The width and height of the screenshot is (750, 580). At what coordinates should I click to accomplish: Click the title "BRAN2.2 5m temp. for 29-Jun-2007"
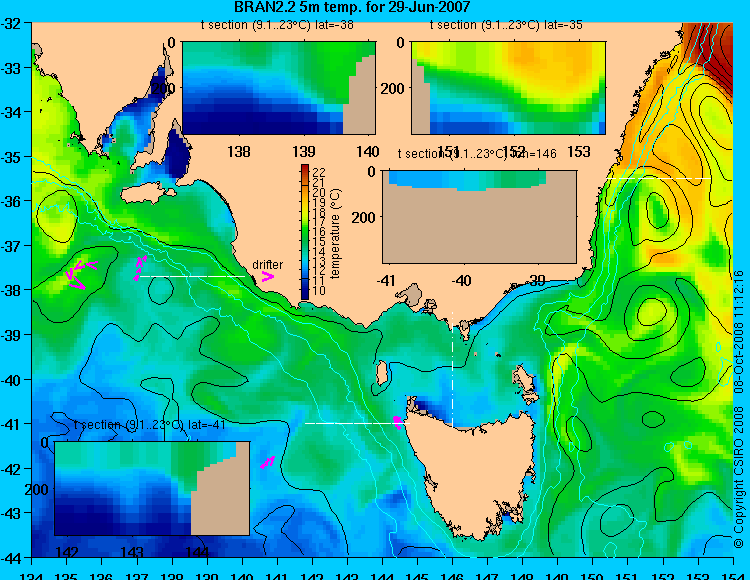point(352,7)
